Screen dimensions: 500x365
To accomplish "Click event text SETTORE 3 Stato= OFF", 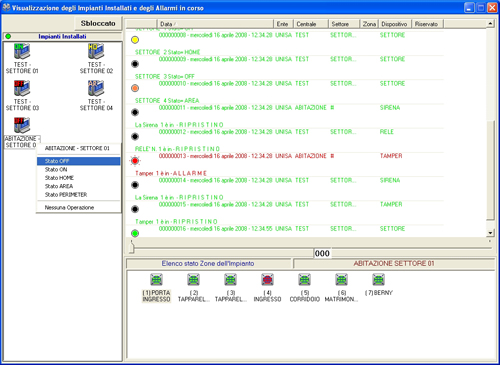I will pyautogui.click(x=165, y=76).
